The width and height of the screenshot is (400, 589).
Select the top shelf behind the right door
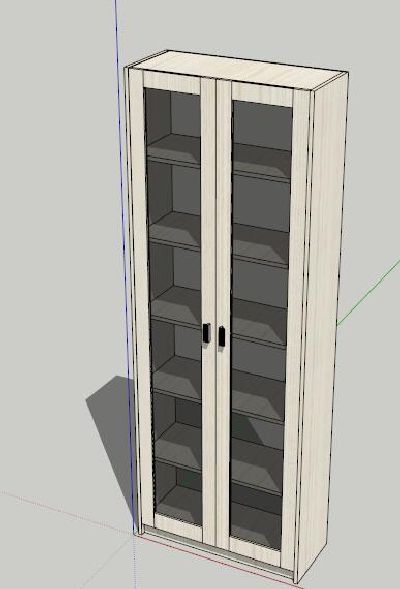(x=262, y=162)
